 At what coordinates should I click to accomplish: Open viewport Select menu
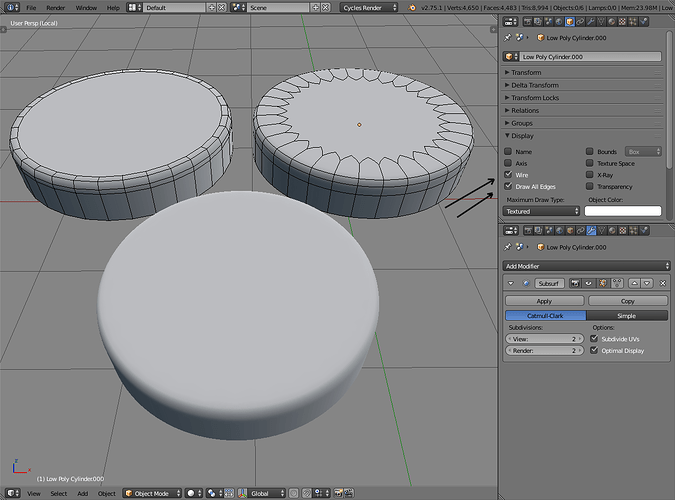(x=59, y=494)
